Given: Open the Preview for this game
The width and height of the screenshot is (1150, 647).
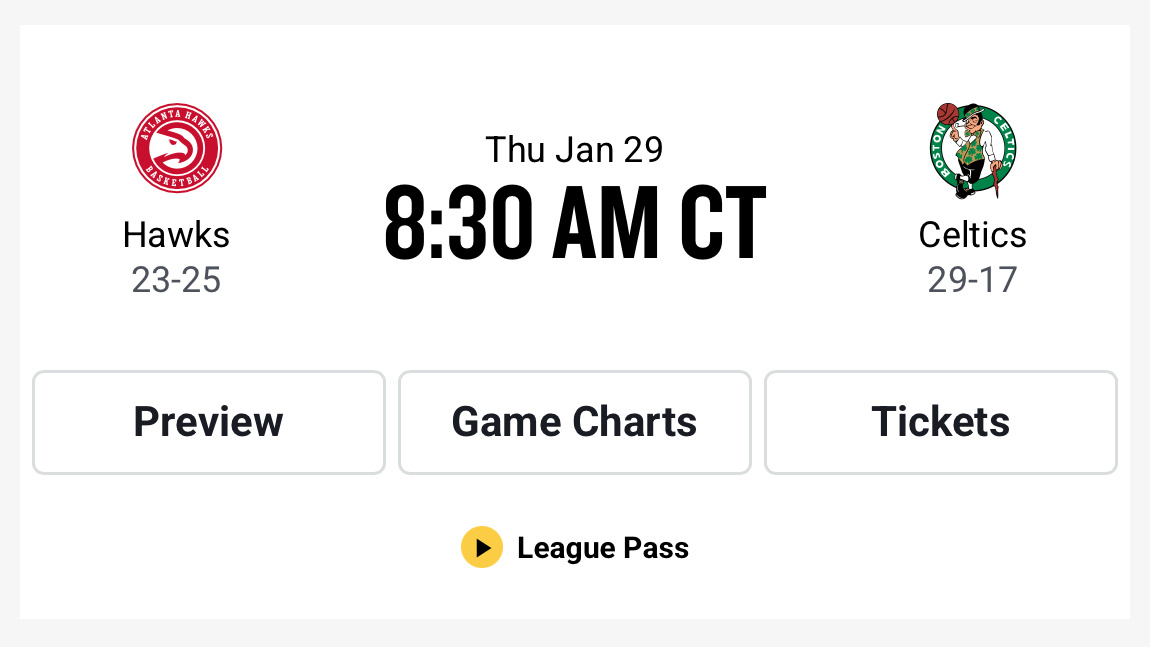Looking at the screenshot, I should (208, 422).
